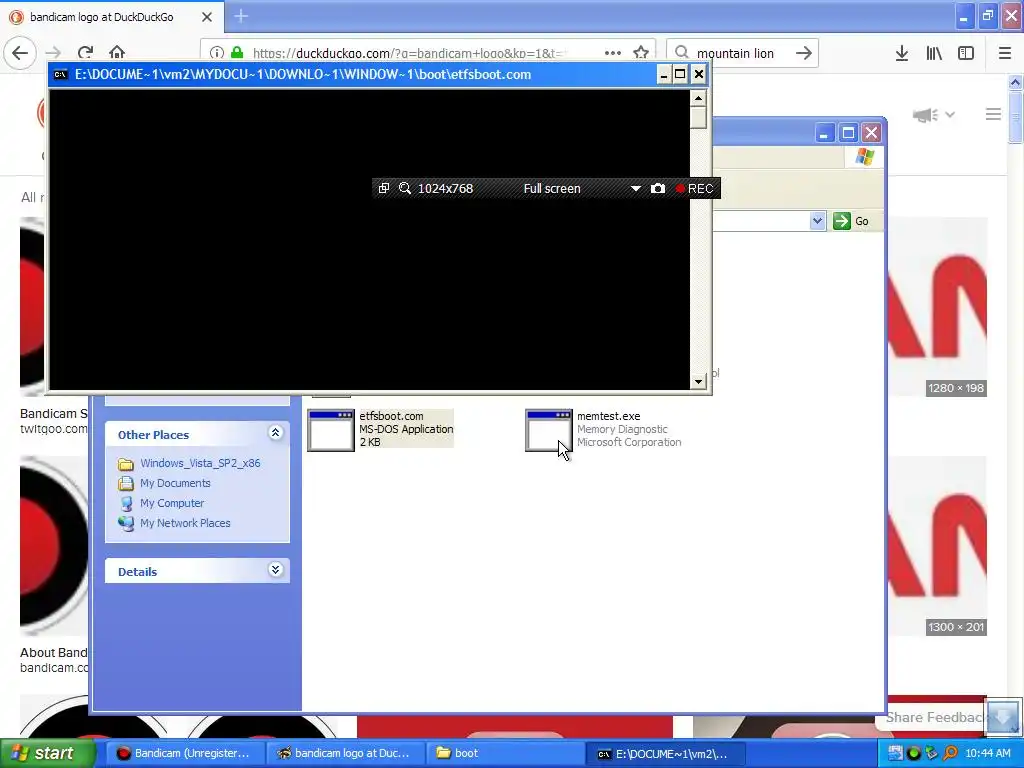Screen dimensions: 1024x768
Task: Click the first system tray icon
Action: coord(895,753)
